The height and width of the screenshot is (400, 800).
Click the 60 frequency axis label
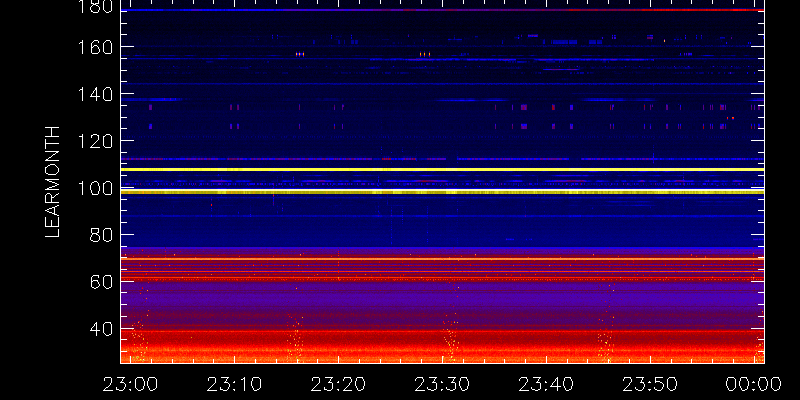(x=102, y=282)
